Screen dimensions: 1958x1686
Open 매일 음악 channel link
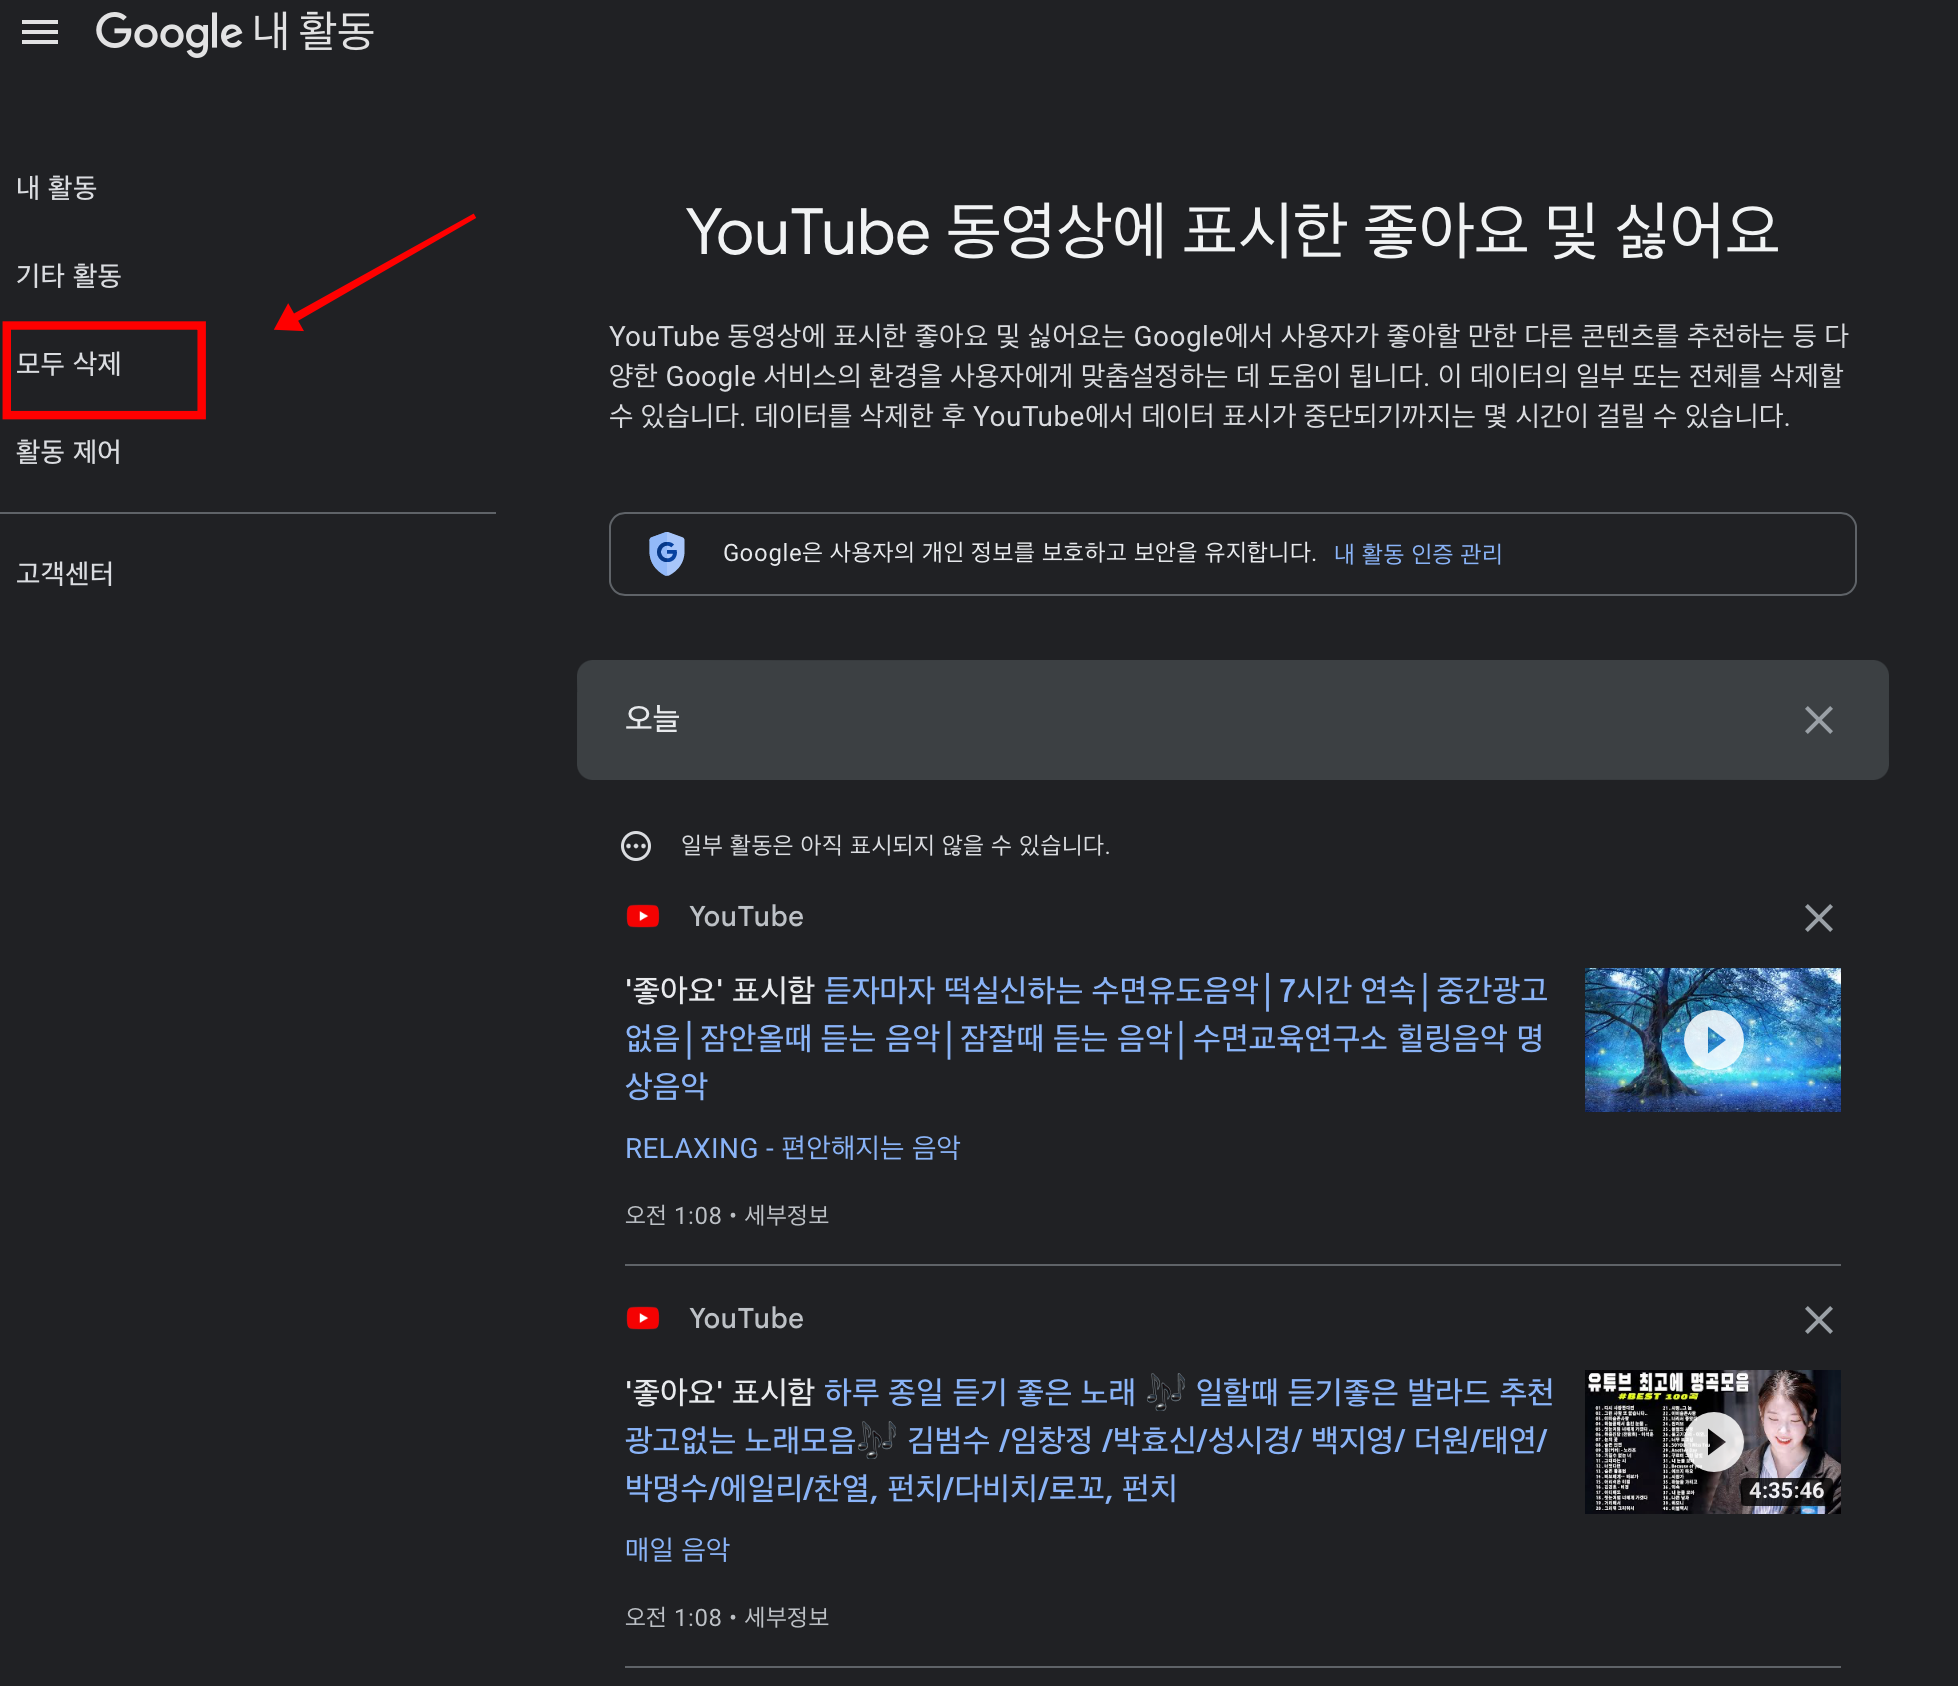pyautogui.click(x=677, y=1550)
